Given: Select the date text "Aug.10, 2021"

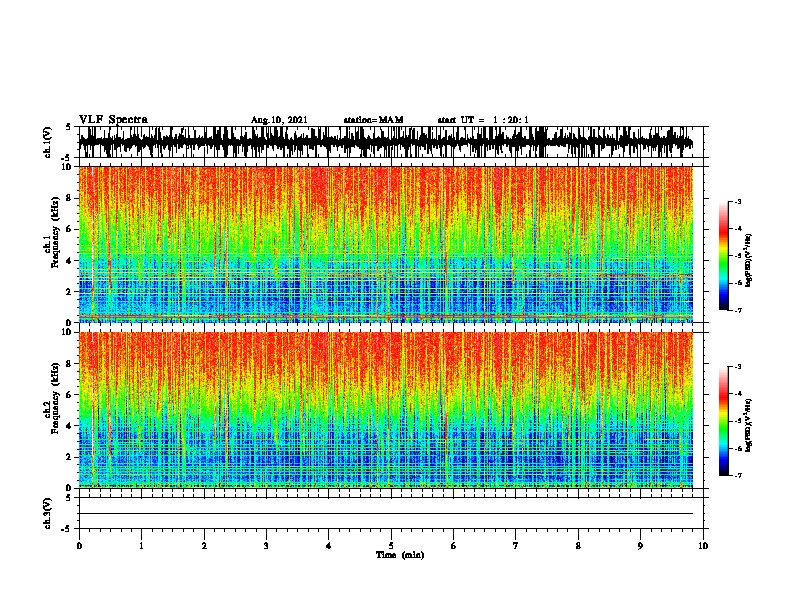Looking at the screenshot, I should coord(279,120).
